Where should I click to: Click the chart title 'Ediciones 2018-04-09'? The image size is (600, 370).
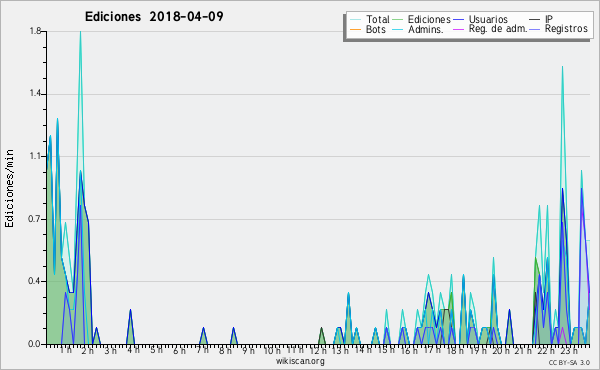154,16
